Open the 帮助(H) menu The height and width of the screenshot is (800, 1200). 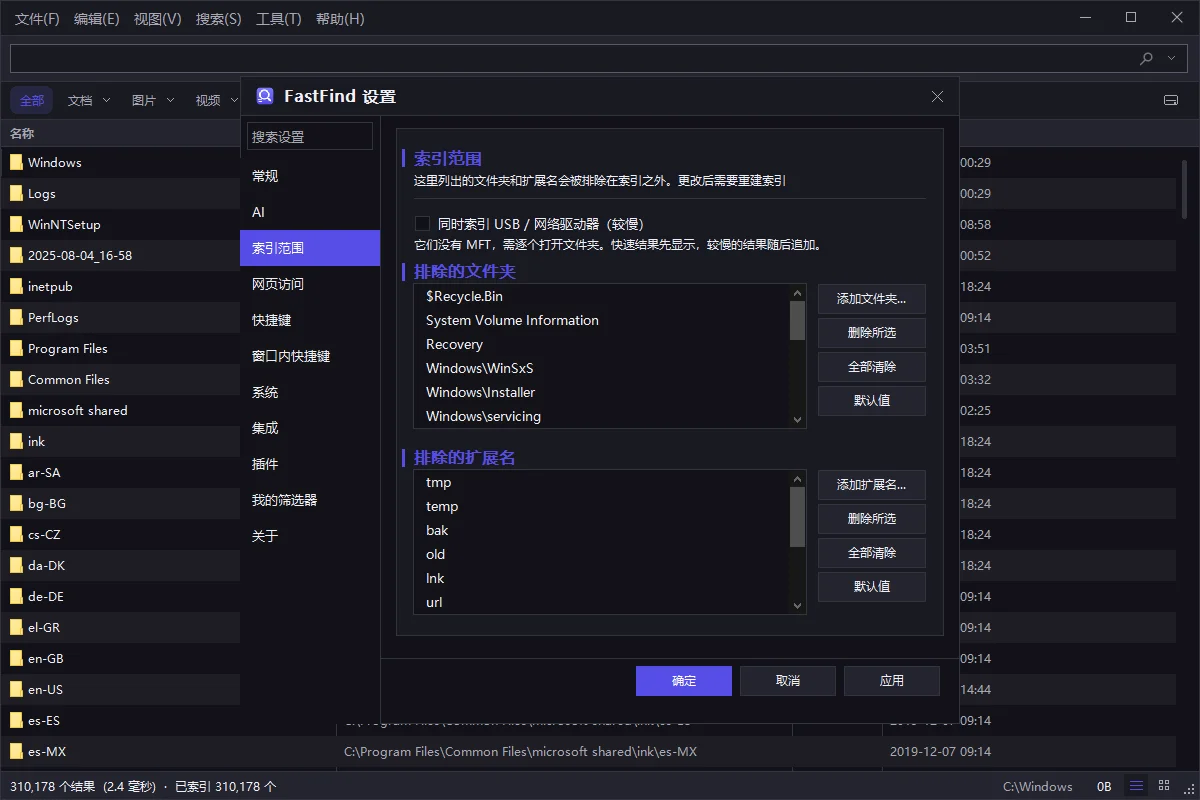pos(340,19)
